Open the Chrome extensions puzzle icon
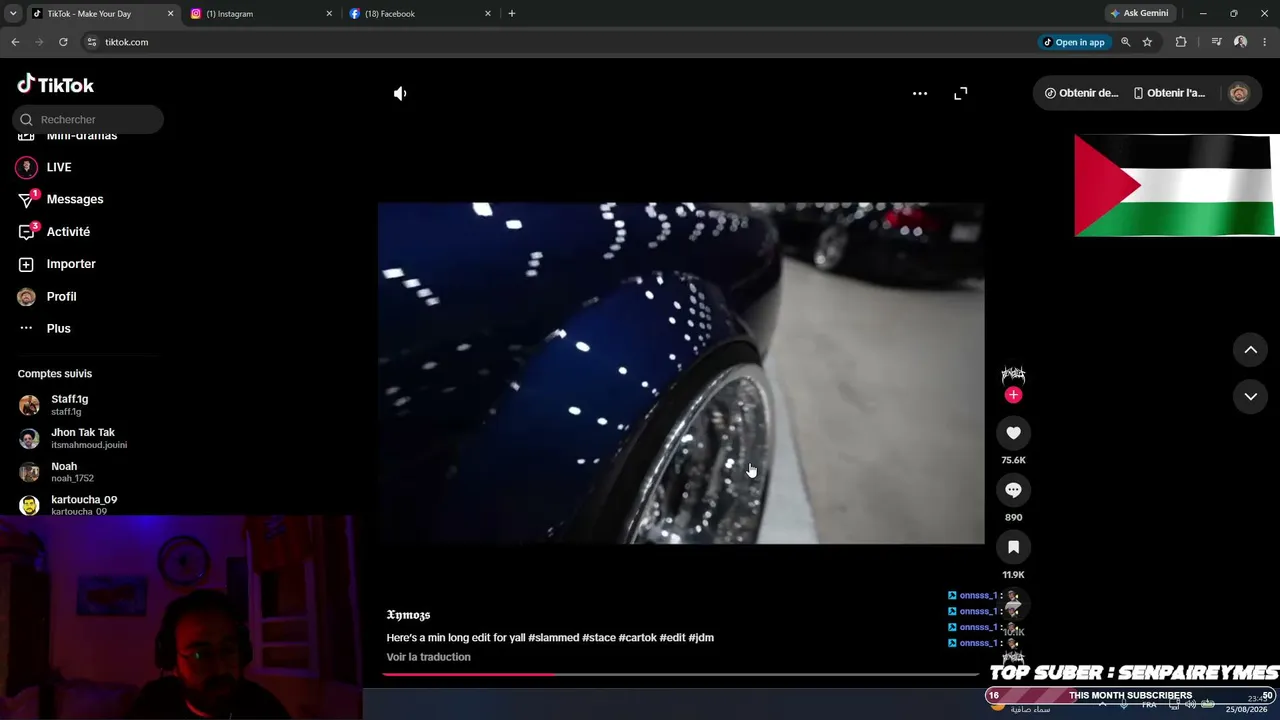Screen dimensions: 1280x720 1181,42
